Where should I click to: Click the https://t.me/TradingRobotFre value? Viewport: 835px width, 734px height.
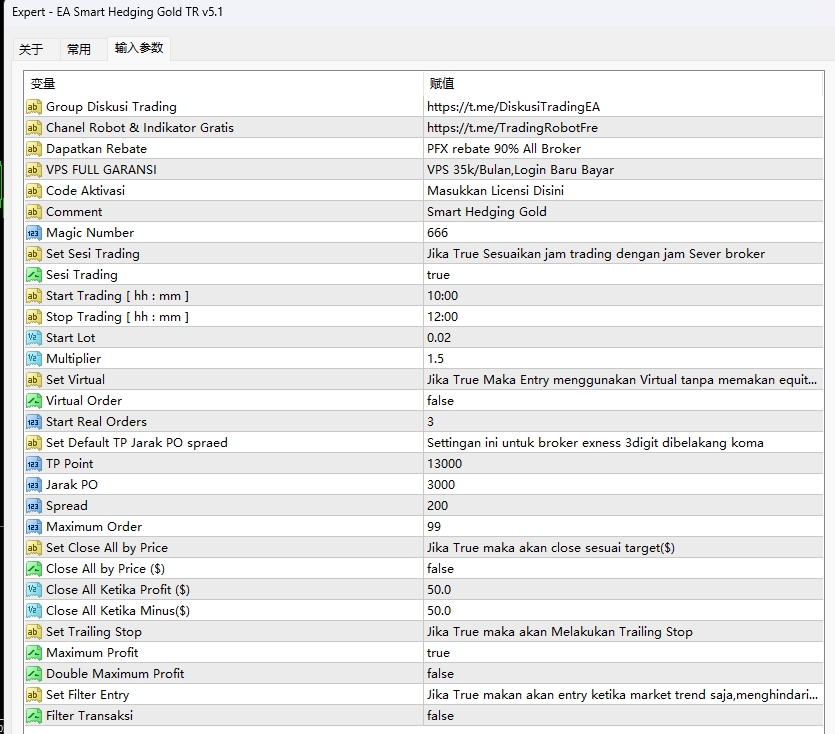click(512, 128)
